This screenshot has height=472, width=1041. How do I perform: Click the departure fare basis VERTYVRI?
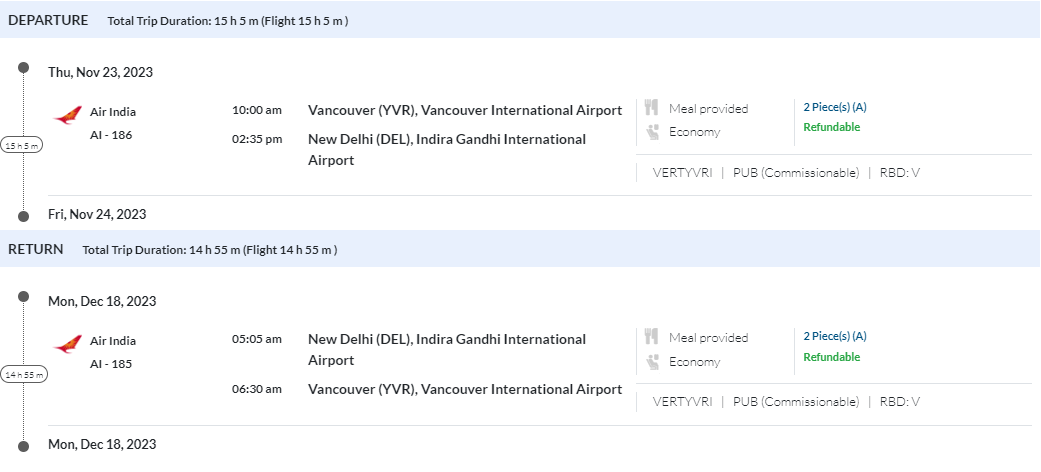point(682,172)
